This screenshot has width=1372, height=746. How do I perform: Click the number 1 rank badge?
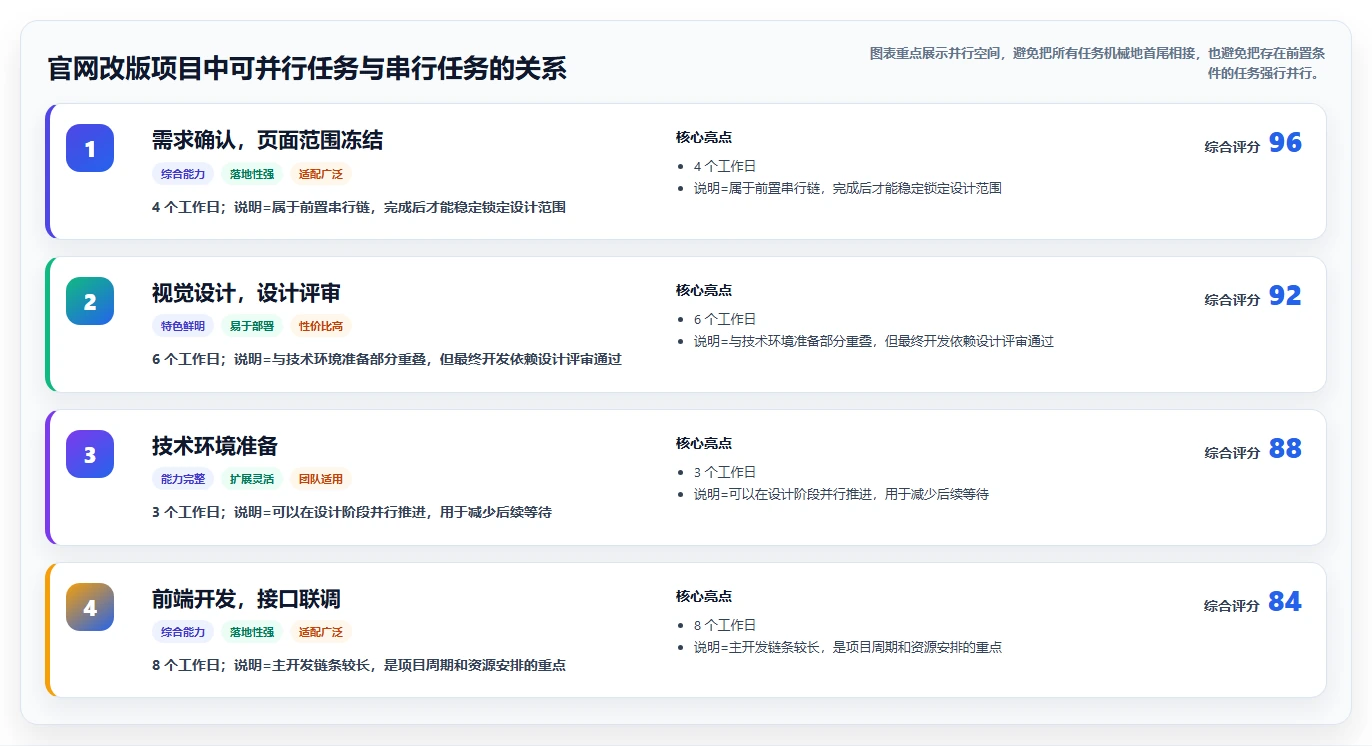click(x=90, y=148)
